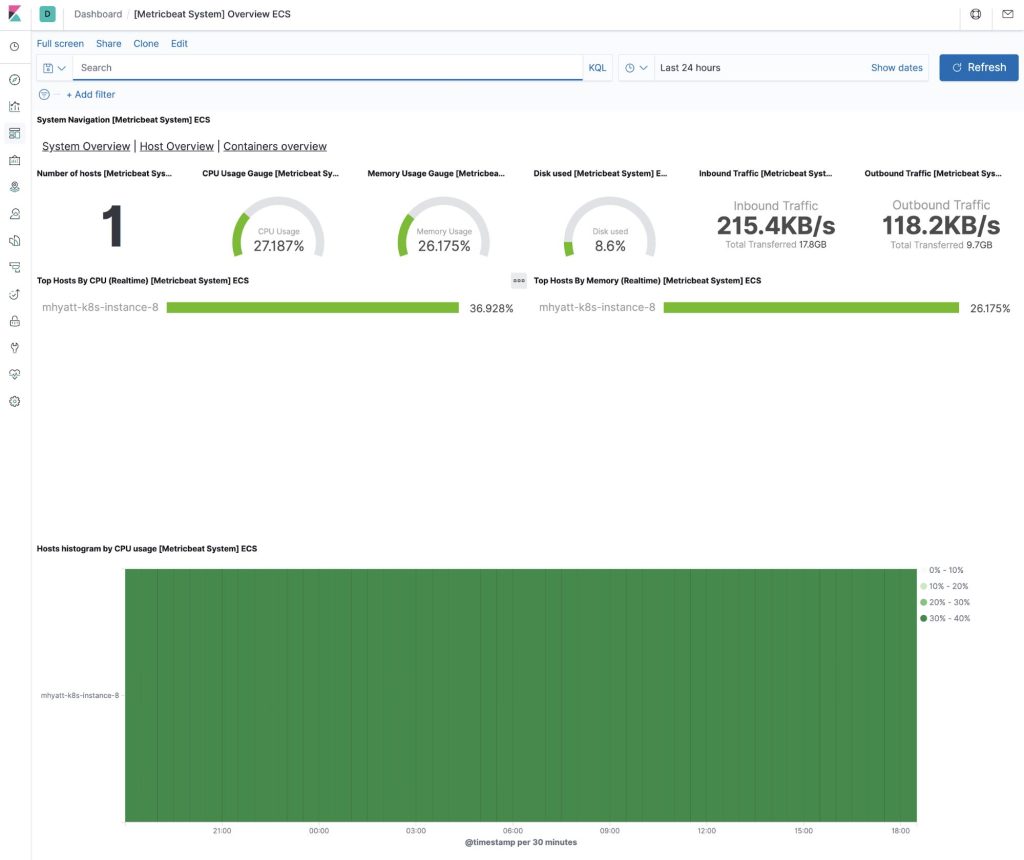Click the filter options icon beside Add filter
Viewport: 1024px width, 860px height.
pos(44,95)
